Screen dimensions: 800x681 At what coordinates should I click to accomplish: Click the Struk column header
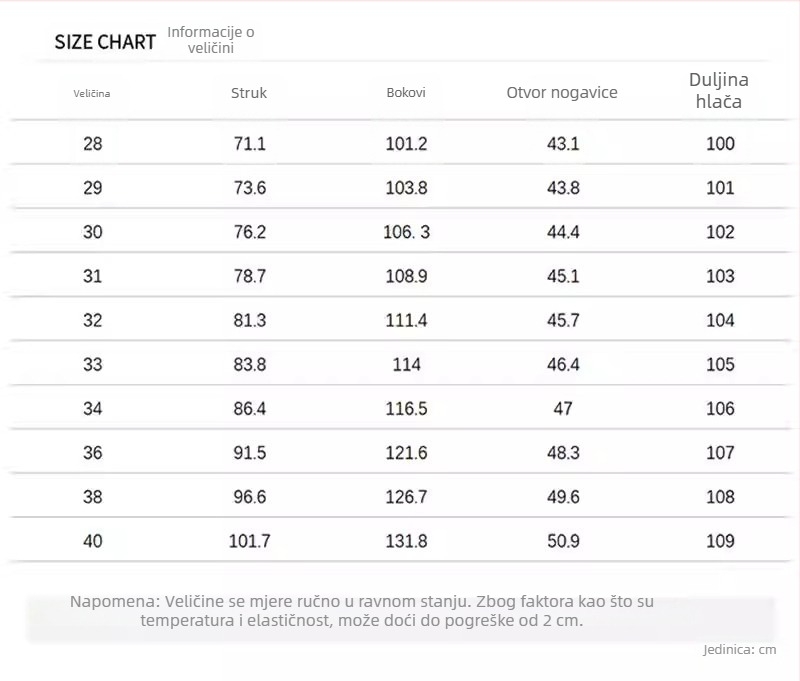(x=249, y=93)
